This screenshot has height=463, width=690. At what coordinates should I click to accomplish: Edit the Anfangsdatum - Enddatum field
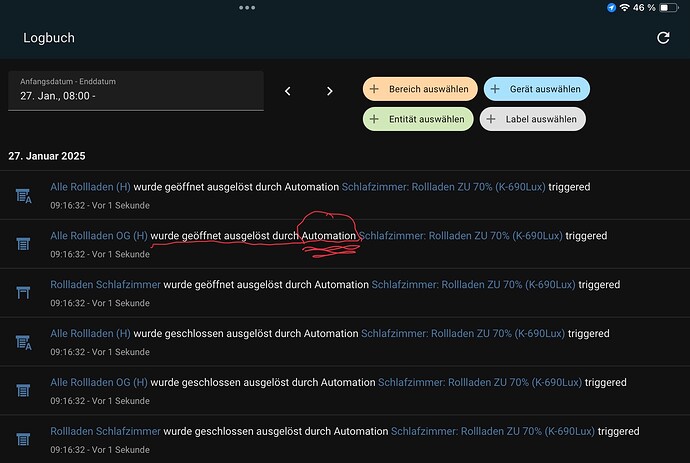click(x=136, y=91)
